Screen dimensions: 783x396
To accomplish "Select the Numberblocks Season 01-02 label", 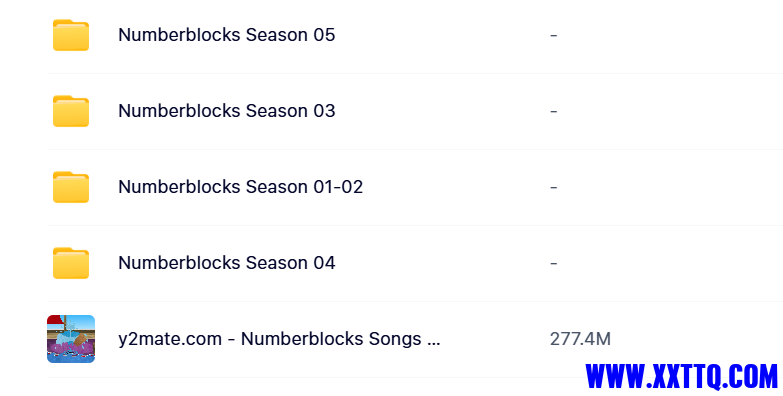I will [x=240, y=187].
